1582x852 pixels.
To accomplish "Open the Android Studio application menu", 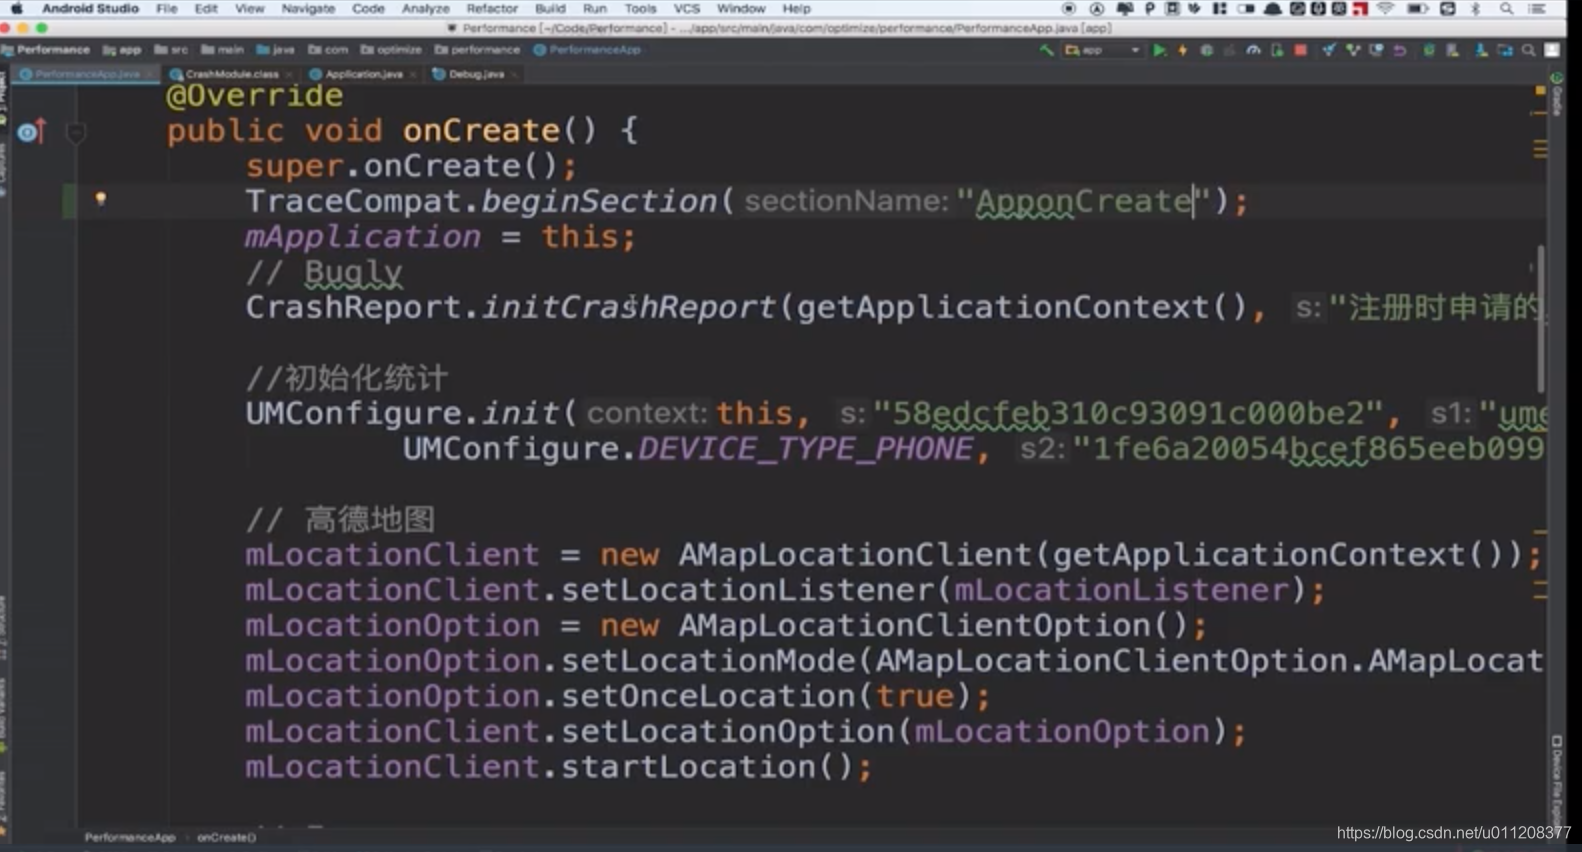I will tap(90, 8).
